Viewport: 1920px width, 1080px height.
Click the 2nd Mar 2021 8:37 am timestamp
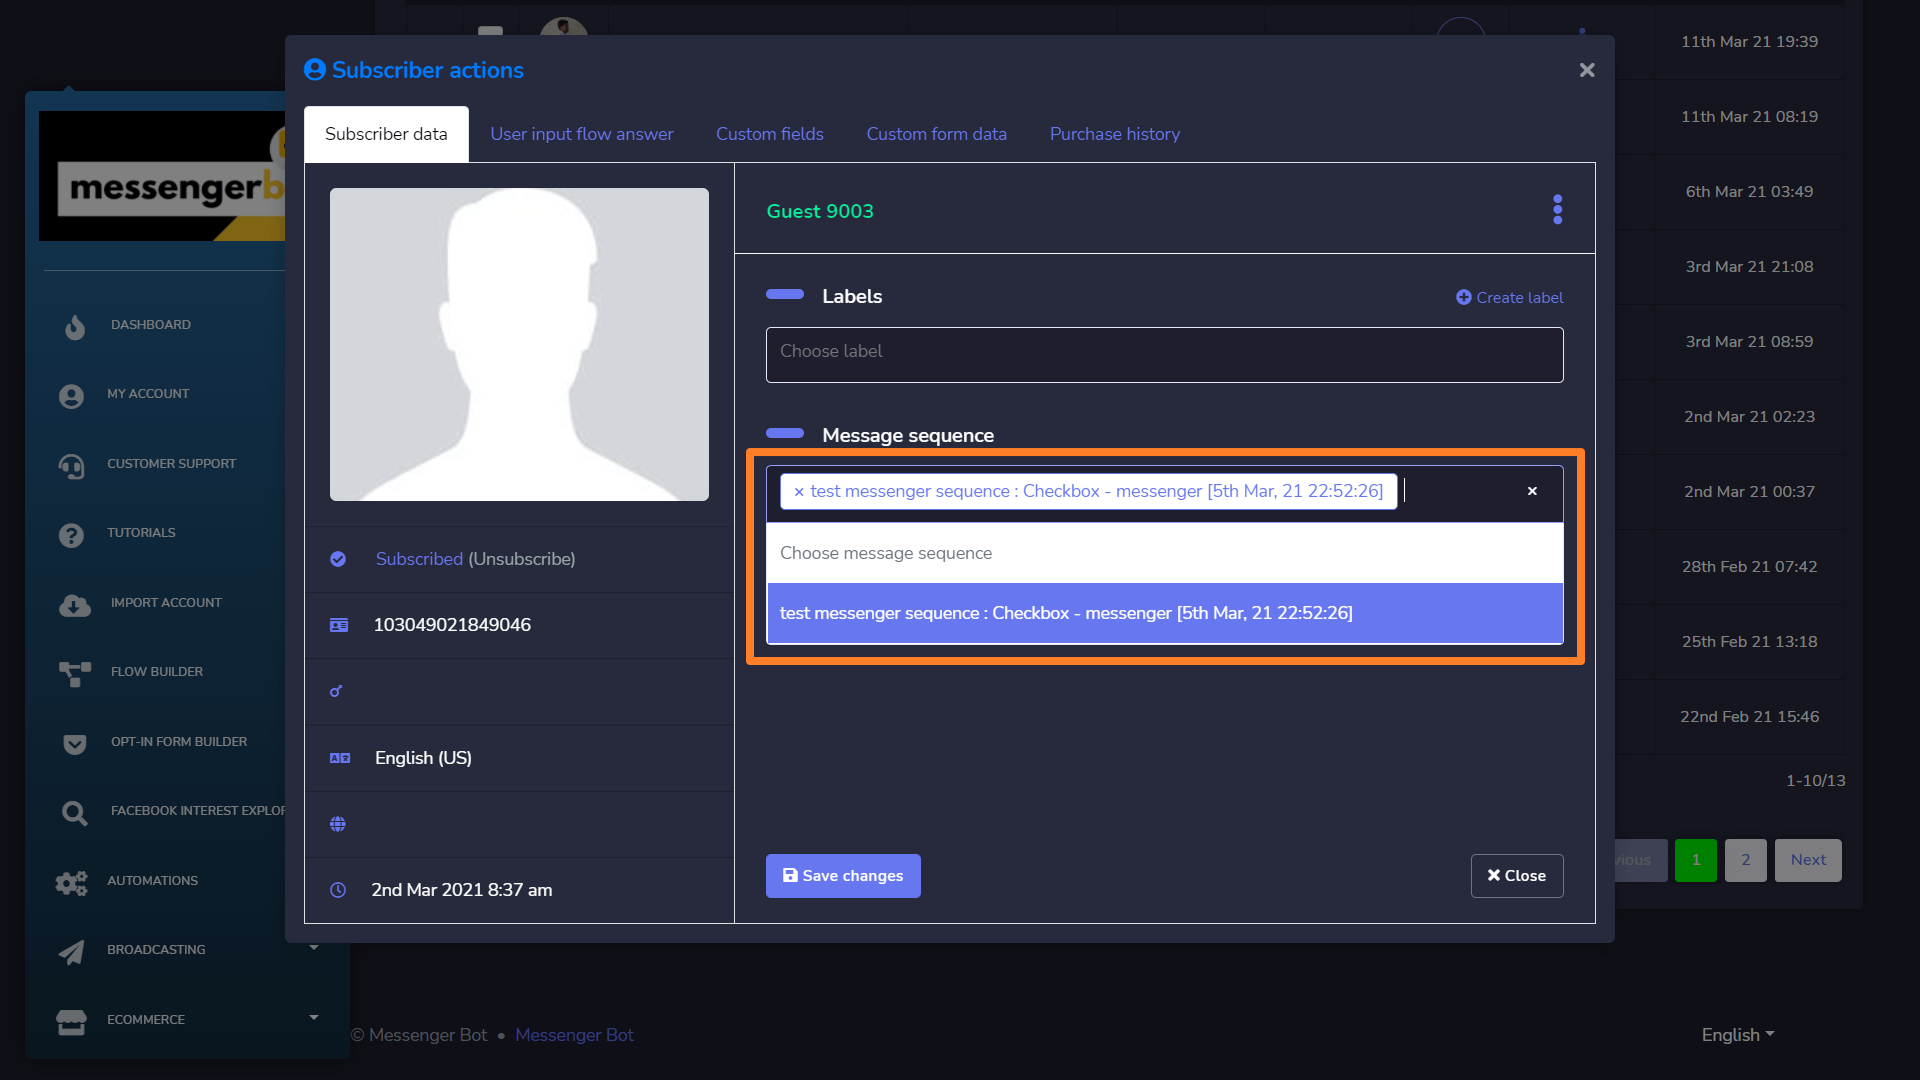[462, 890]
